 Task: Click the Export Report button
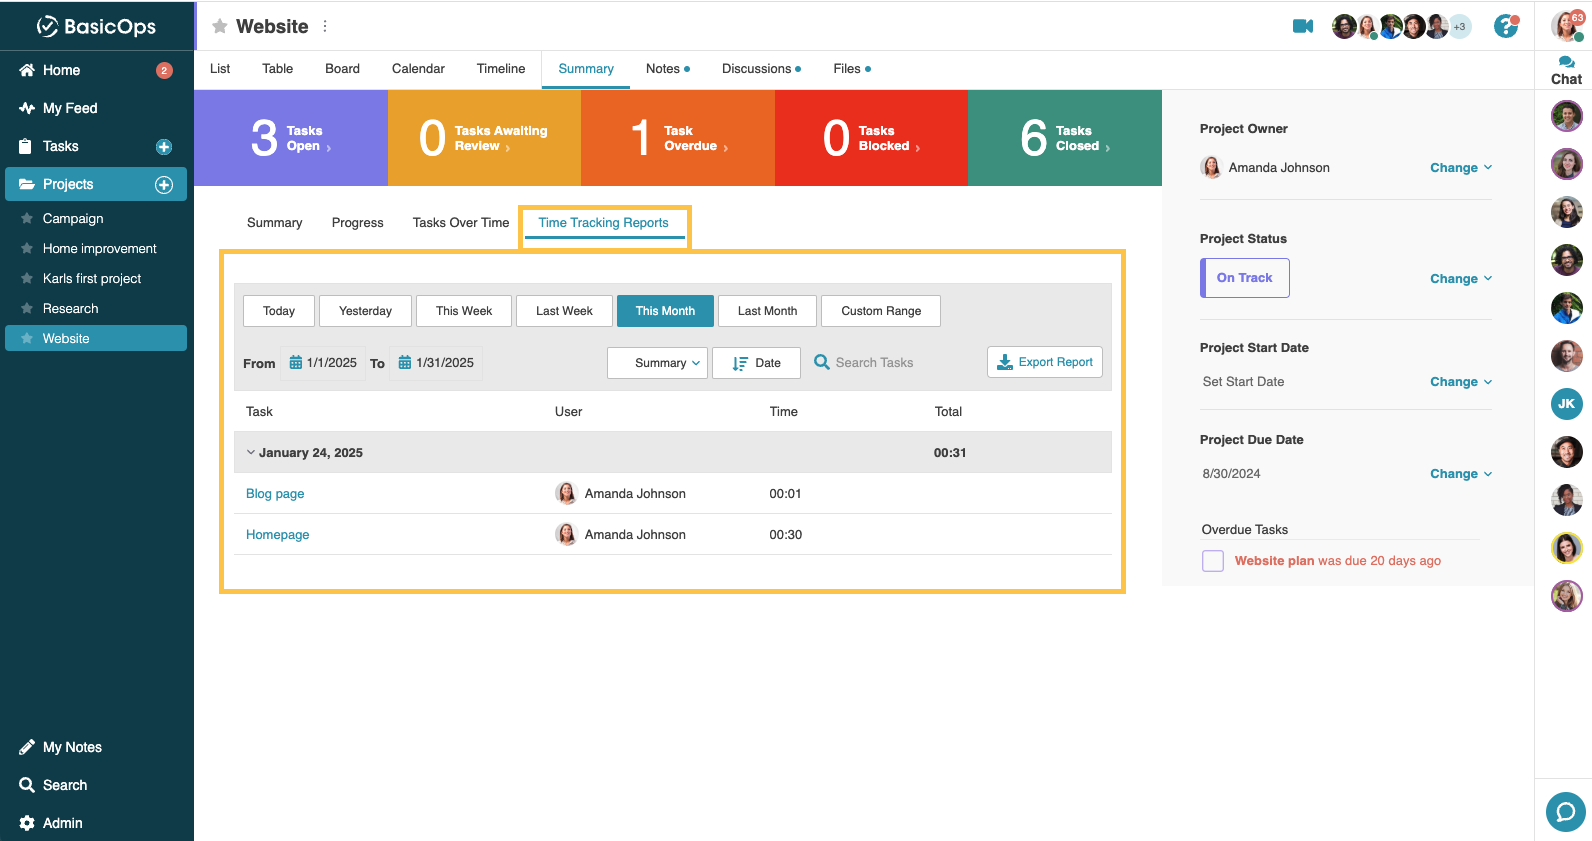[1045, 362]
